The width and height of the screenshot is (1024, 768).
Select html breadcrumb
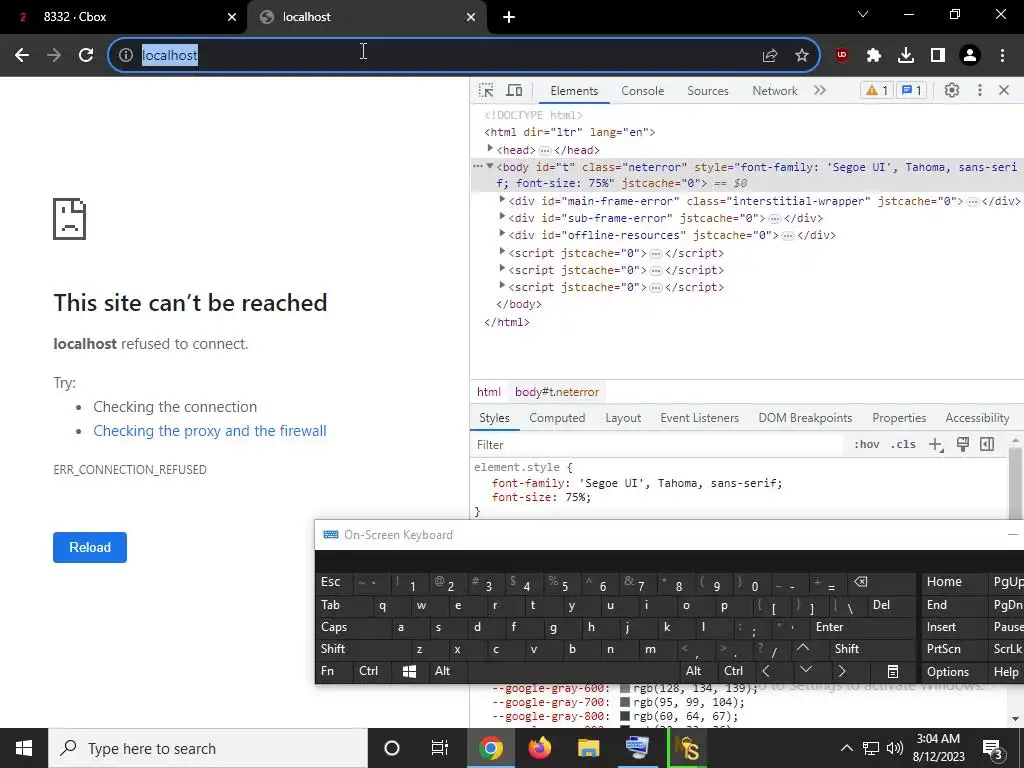point(488,392)
